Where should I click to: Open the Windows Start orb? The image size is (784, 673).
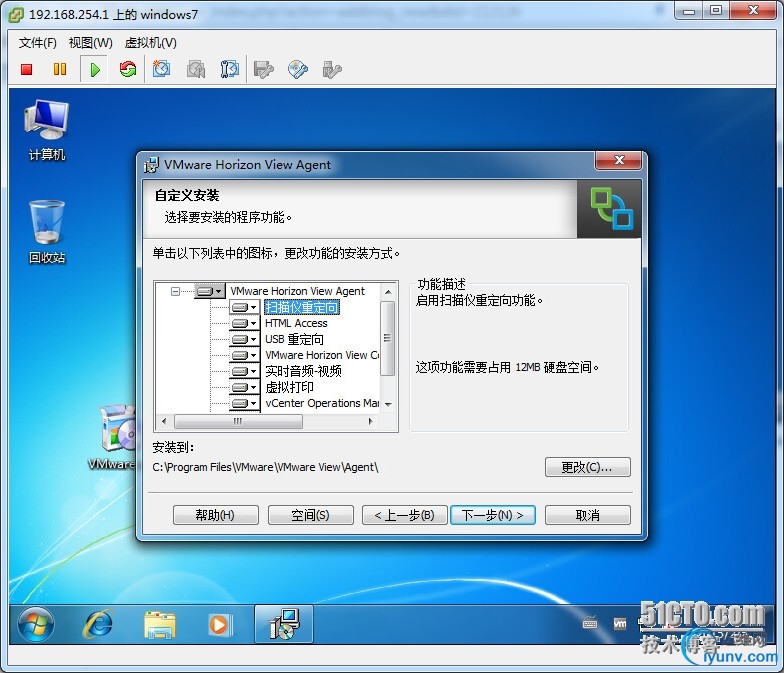[35, 624]
